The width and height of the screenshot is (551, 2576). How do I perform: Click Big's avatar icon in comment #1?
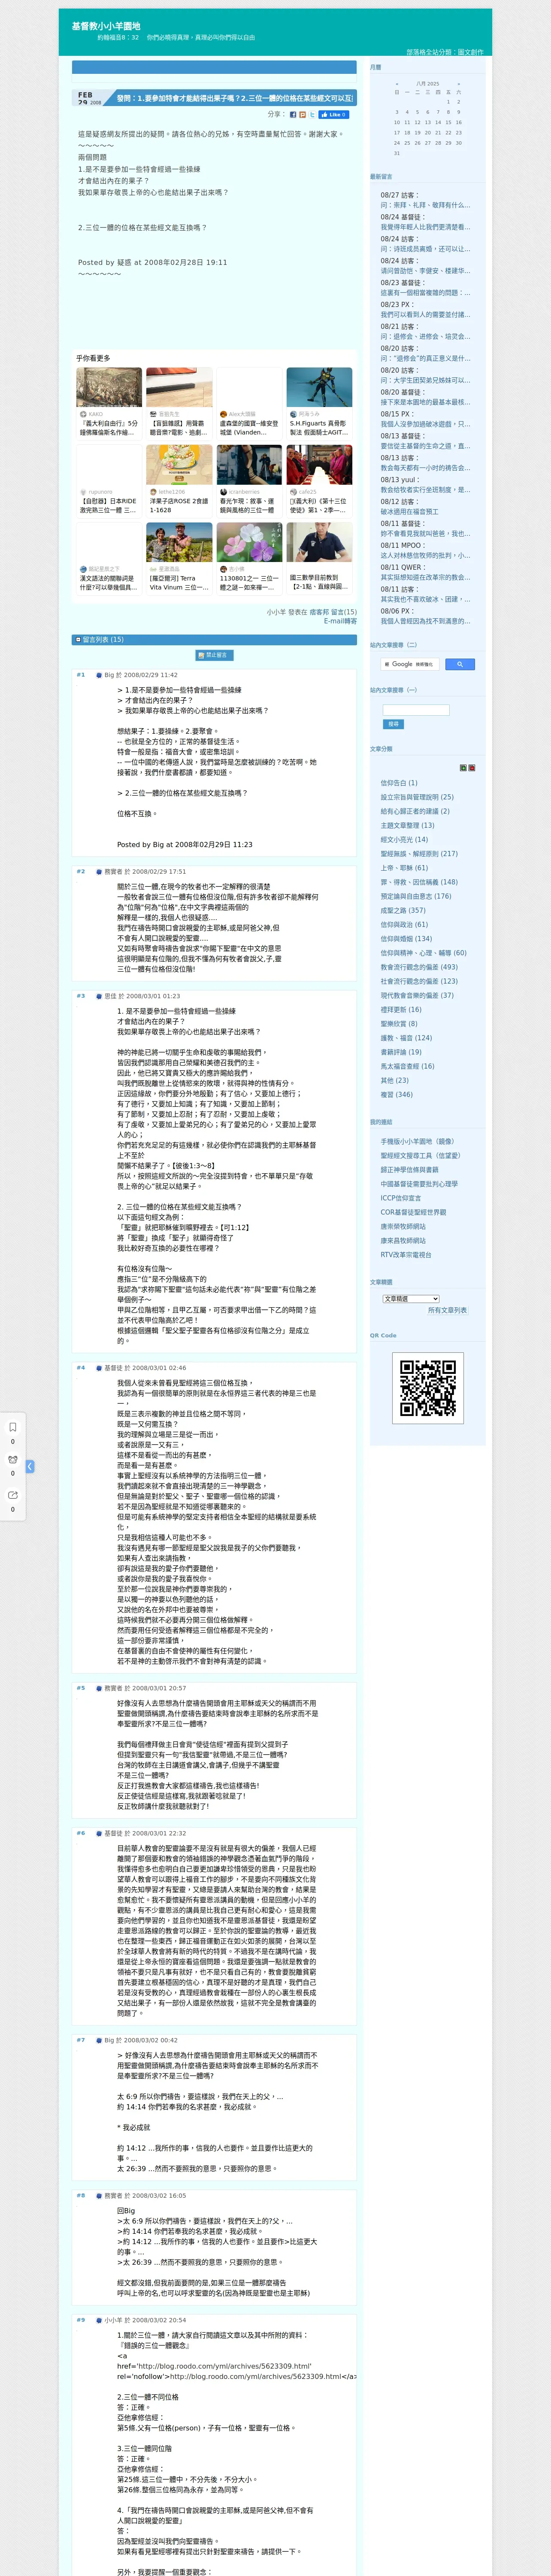[x=99, y=675]
